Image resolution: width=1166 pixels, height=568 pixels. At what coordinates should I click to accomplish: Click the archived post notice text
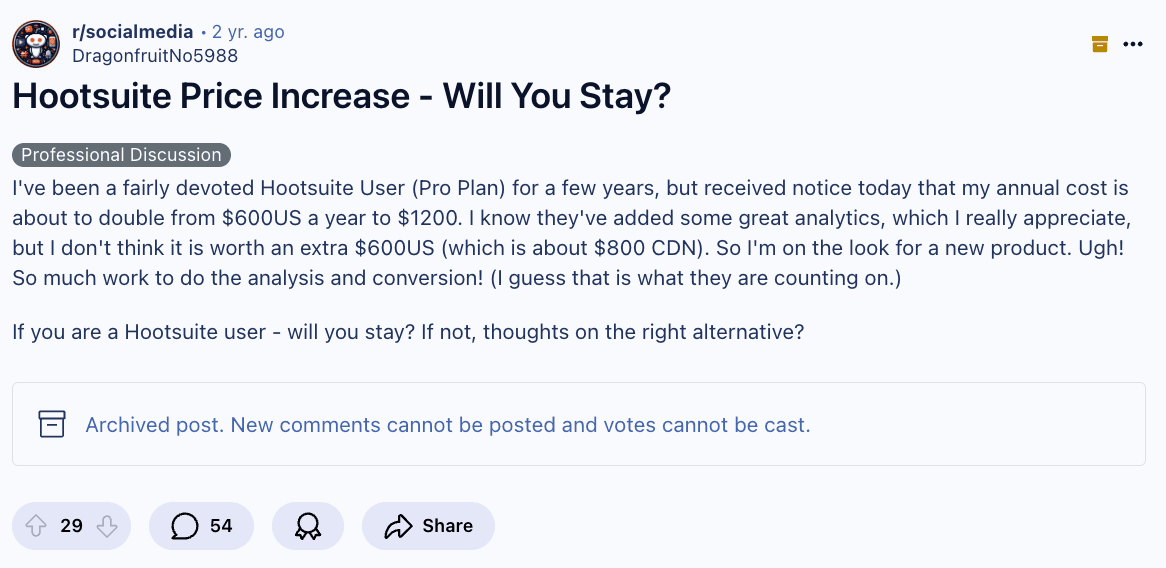pyautogui.click(x=447, y=425)
